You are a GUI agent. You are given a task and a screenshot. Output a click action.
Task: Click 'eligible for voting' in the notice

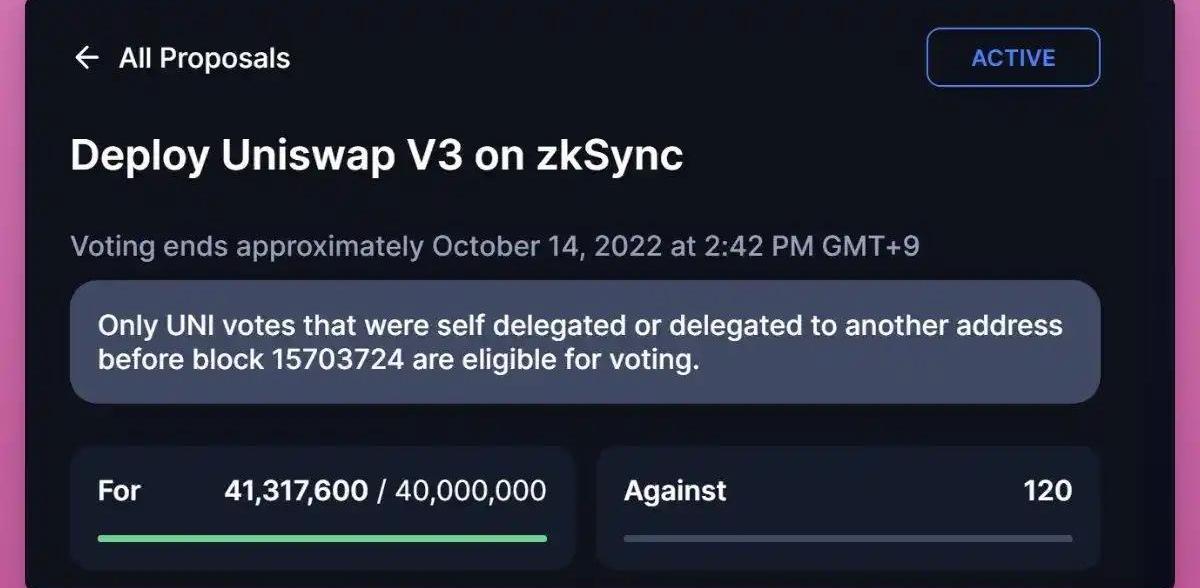click(571, 360)
